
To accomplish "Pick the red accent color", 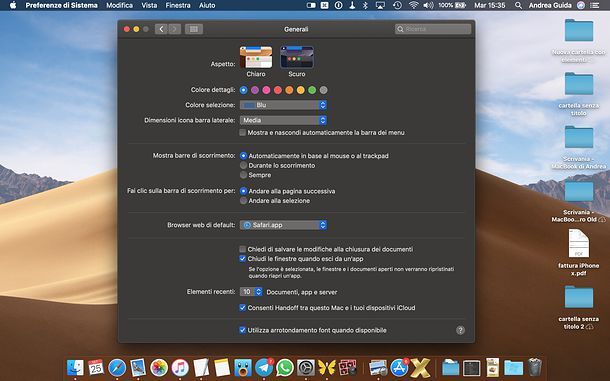I will (278, 90).
